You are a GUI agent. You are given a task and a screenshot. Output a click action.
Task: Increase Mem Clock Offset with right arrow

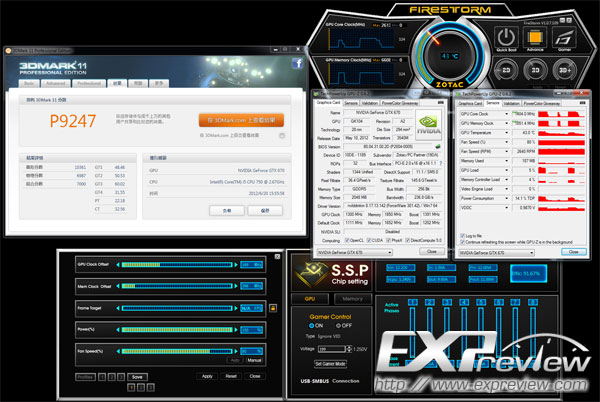pyautogui.click(x=236, y=286)
